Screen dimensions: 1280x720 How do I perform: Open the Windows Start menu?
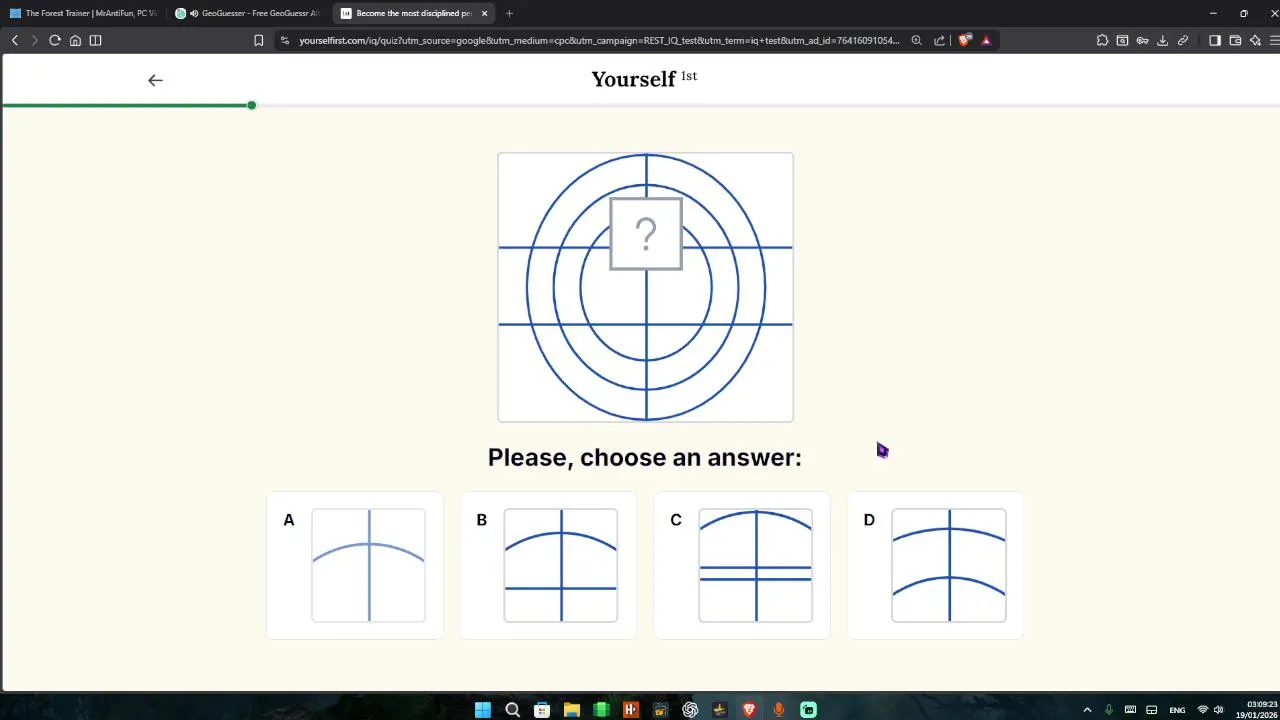point(483,710)
